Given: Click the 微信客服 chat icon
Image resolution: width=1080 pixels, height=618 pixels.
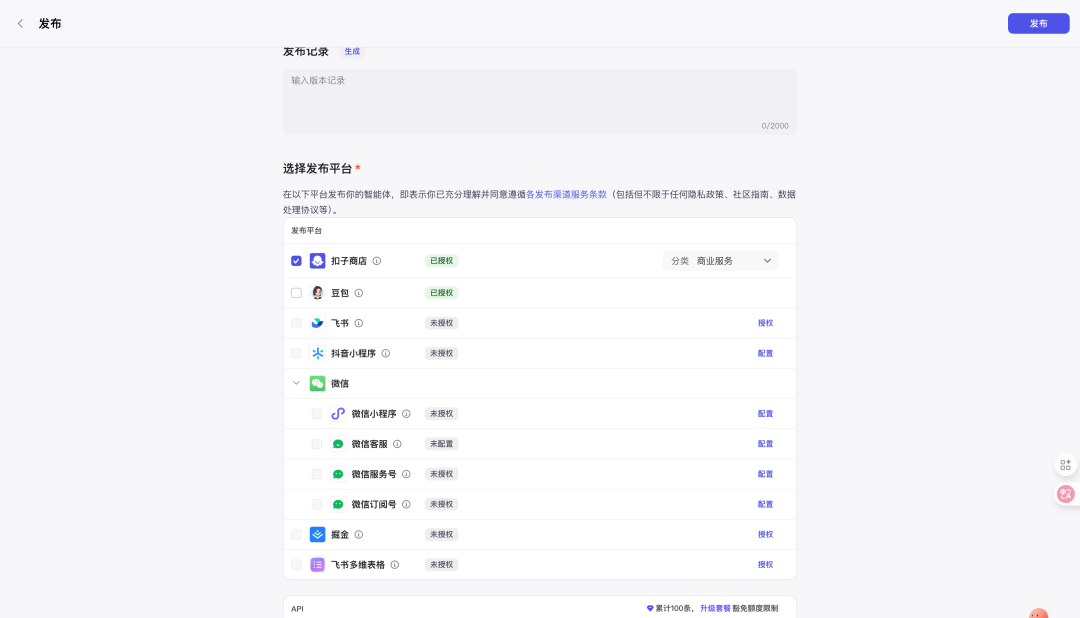Looking at the screenshot, I should pos(338,444).
